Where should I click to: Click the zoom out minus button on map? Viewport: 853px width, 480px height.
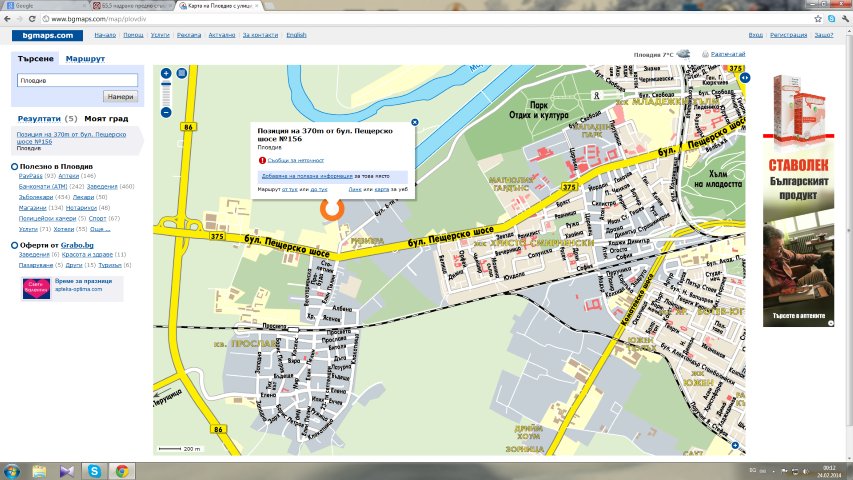(x=166, y=112)
